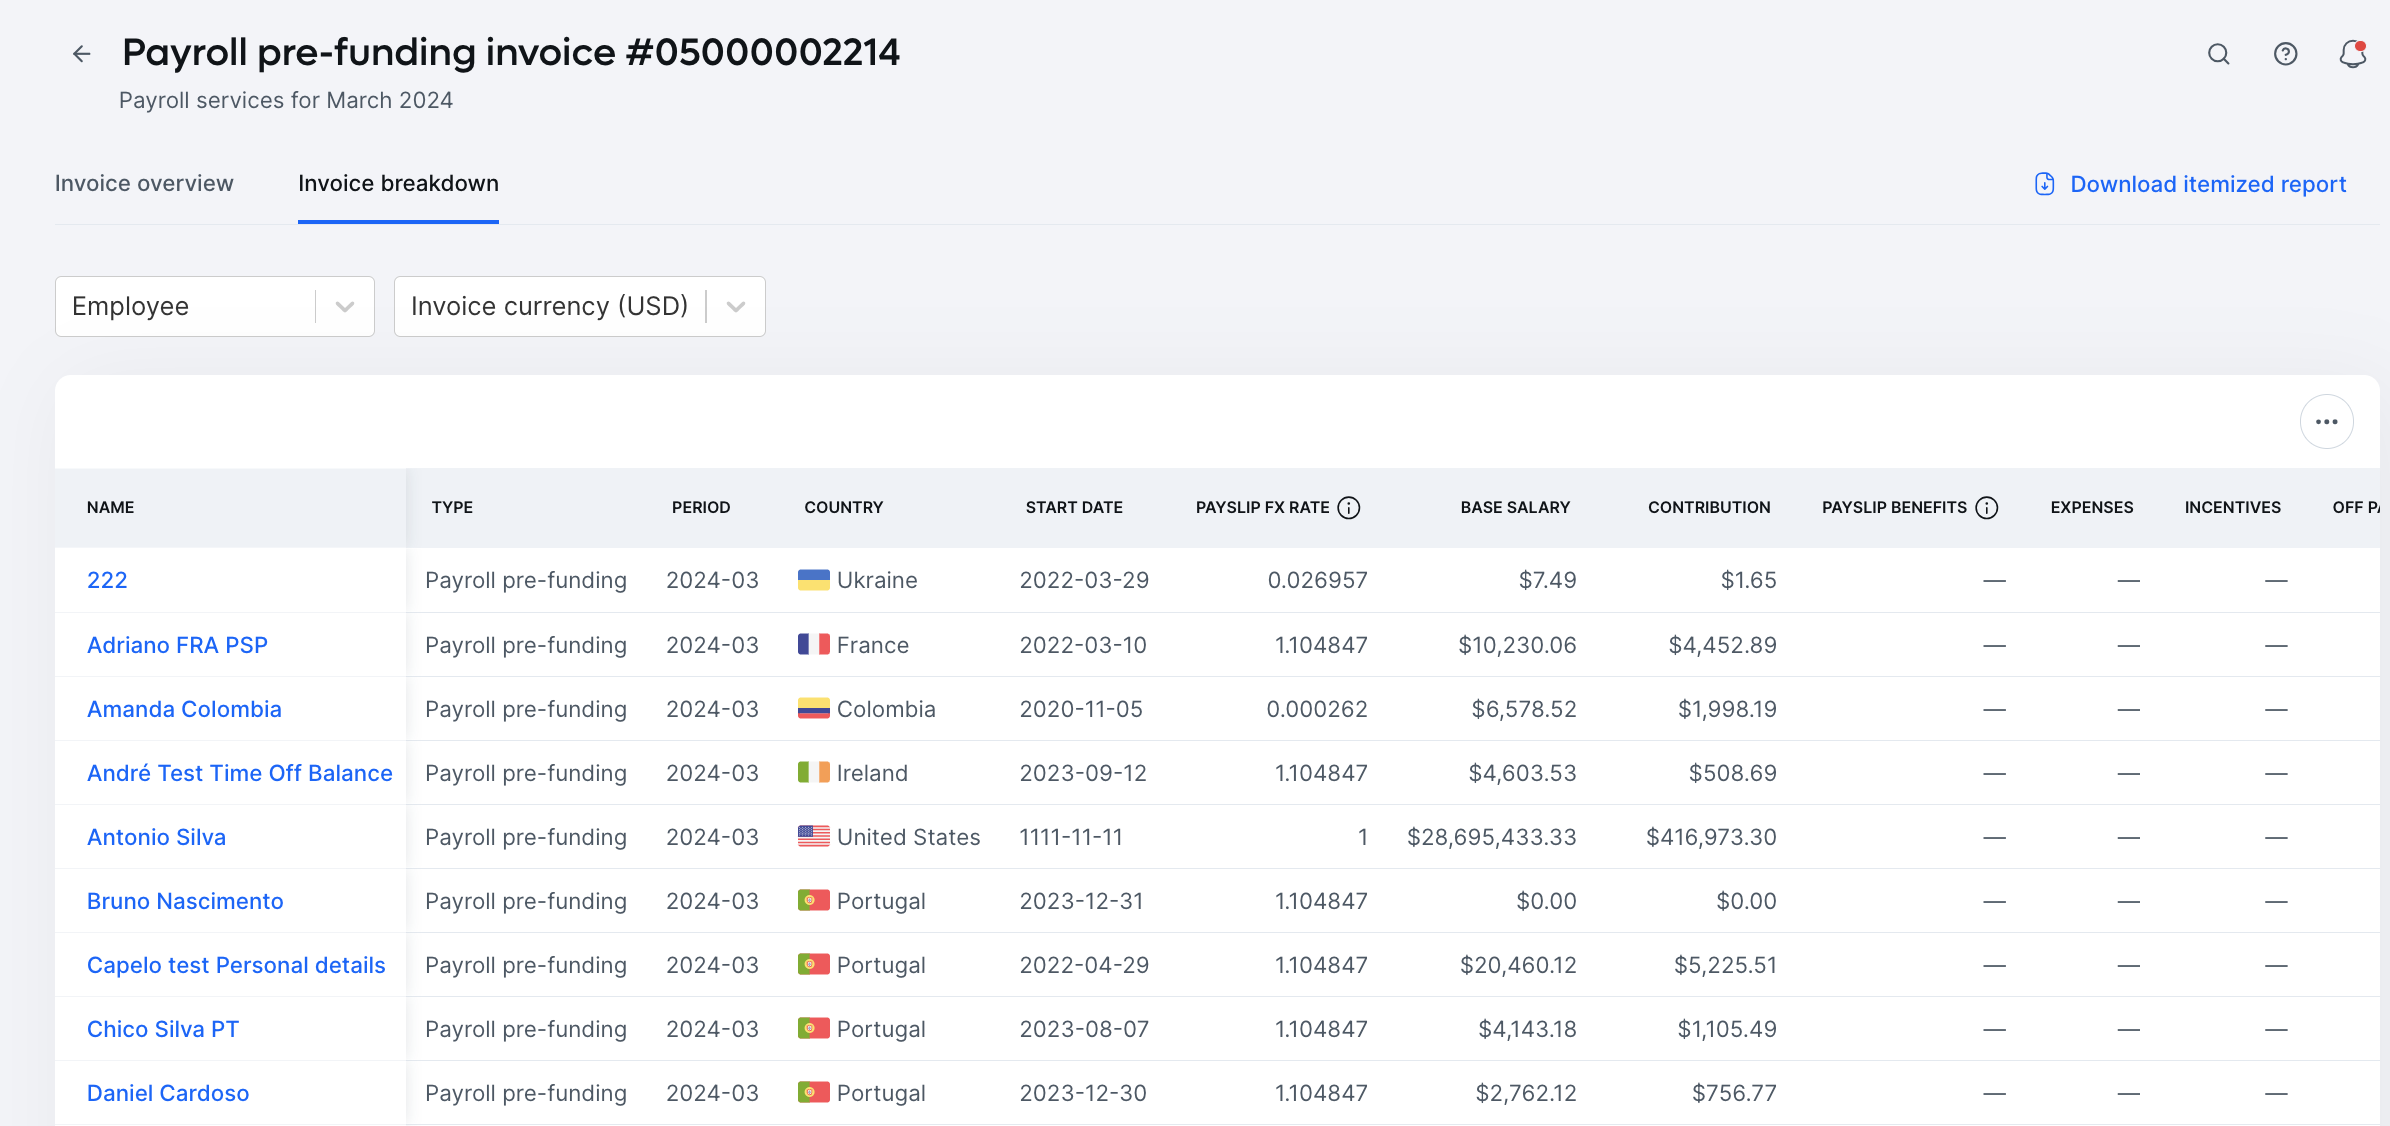Click the Payslip Benefits info icon

[1986, 507]
